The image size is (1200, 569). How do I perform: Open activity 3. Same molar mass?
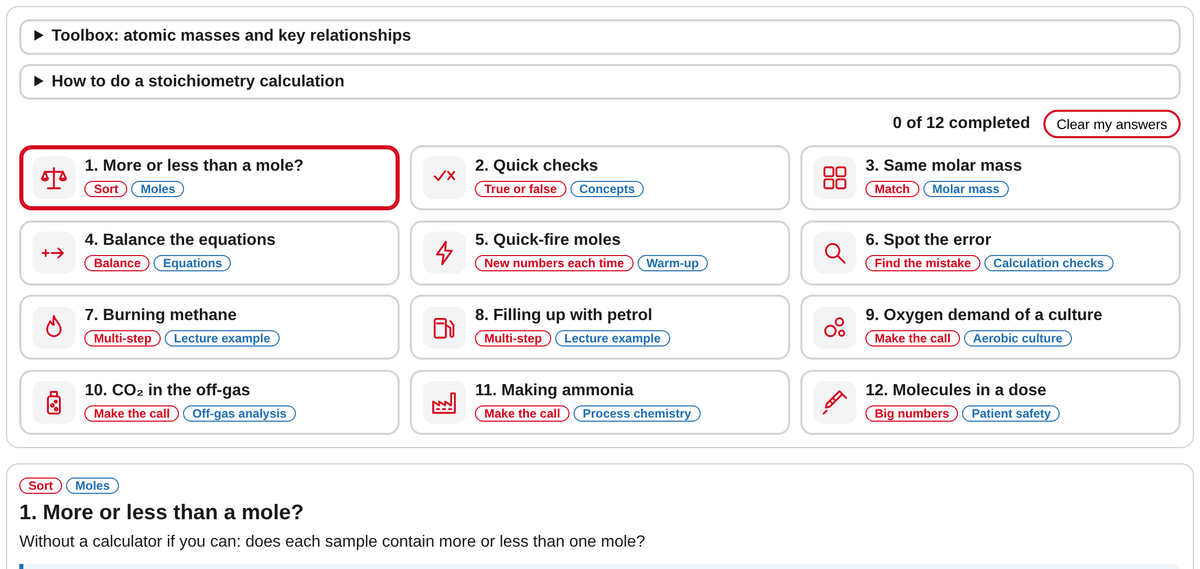coord(990,178)
